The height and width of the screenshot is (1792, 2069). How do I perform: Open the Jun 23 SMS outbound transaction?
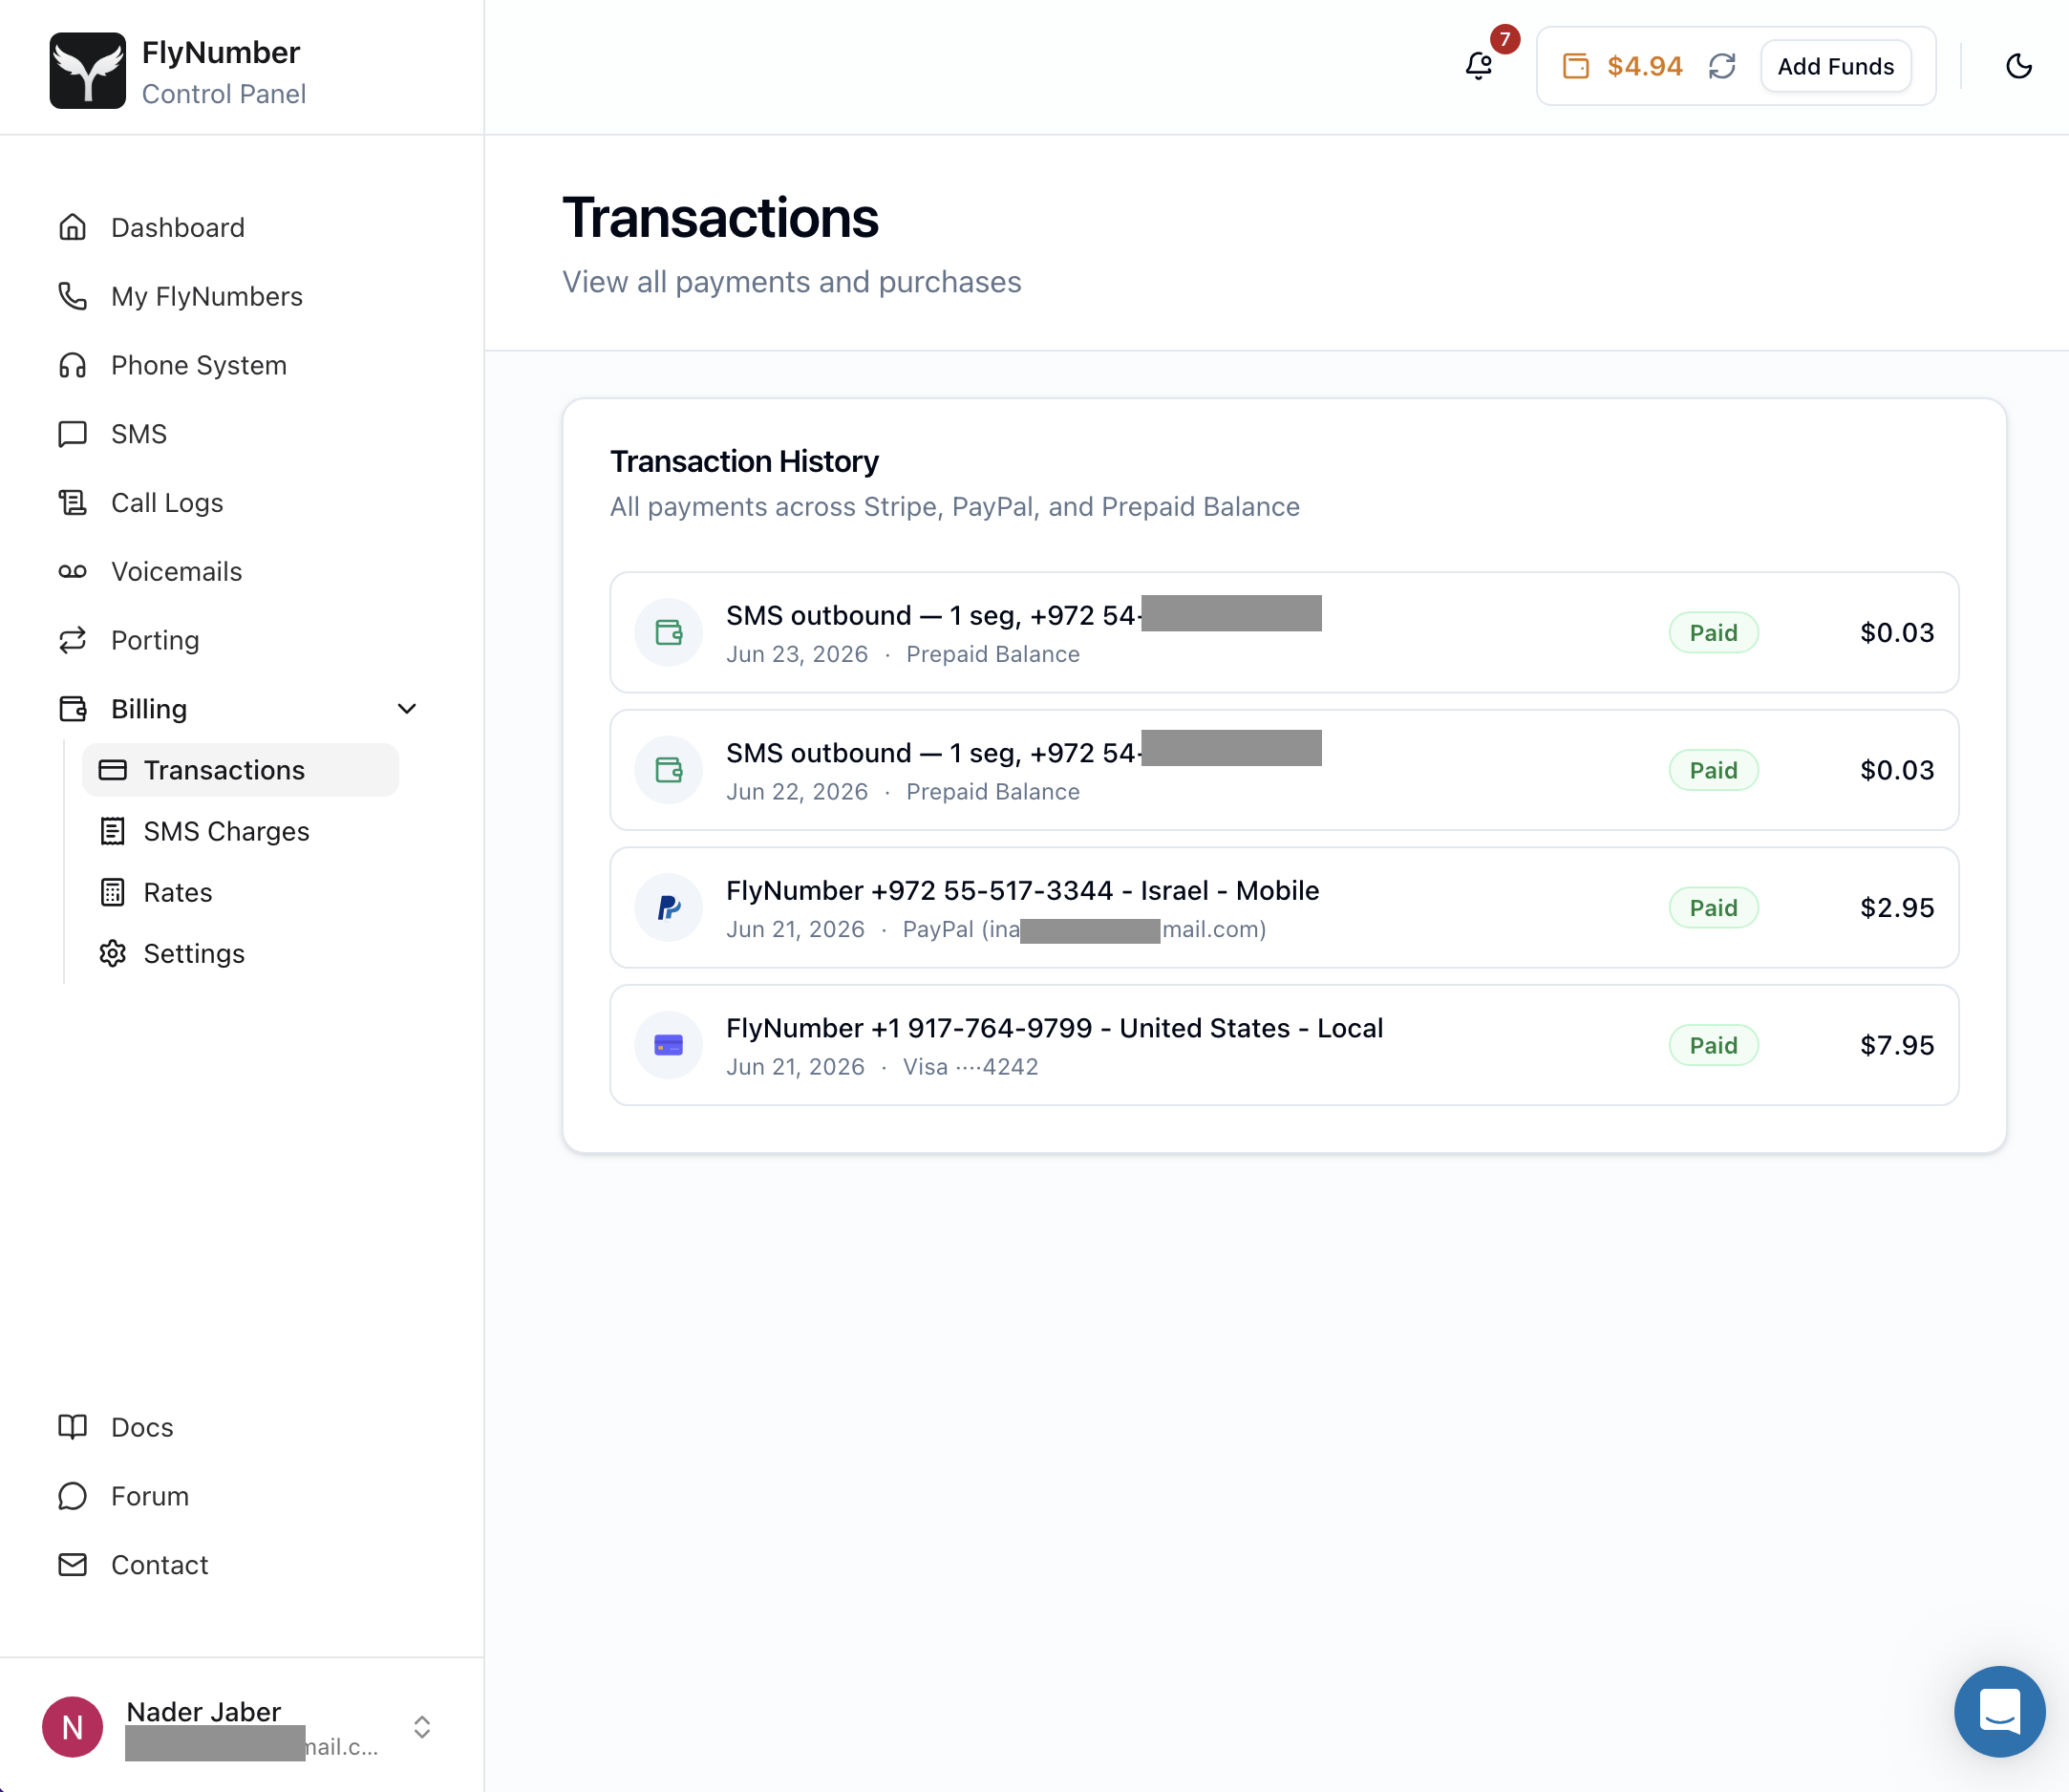pos(1284,632)
